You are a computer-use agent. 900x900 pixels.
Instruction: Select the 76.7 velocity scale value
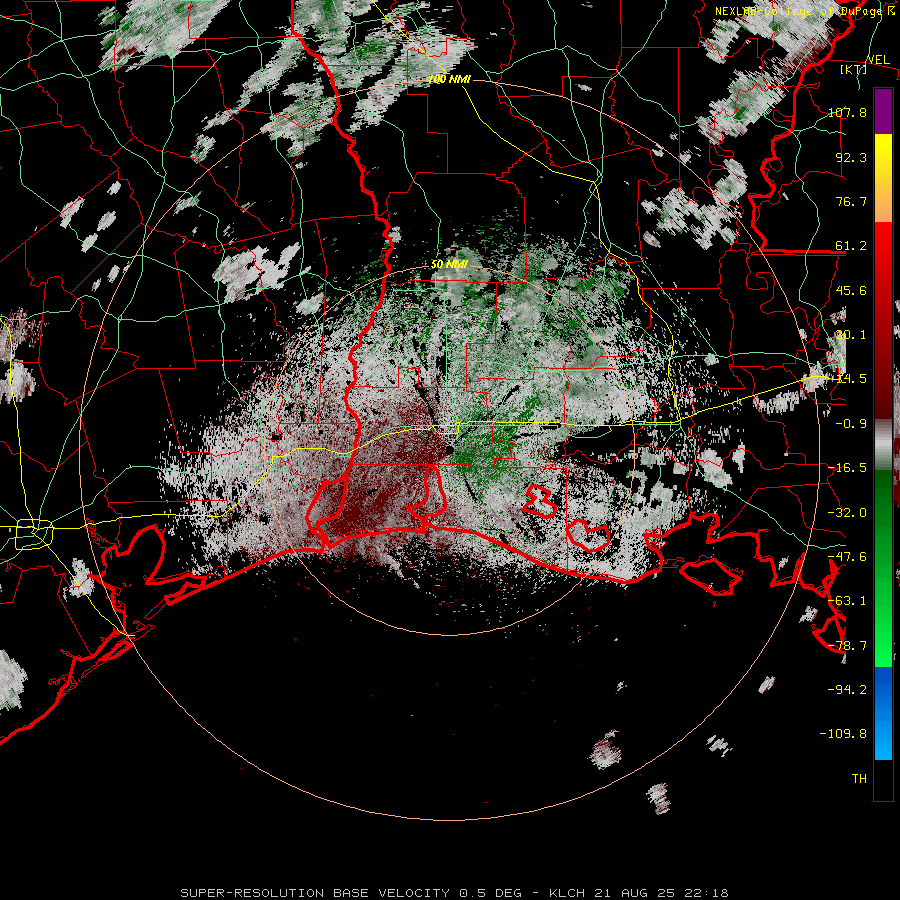(851, 201)
